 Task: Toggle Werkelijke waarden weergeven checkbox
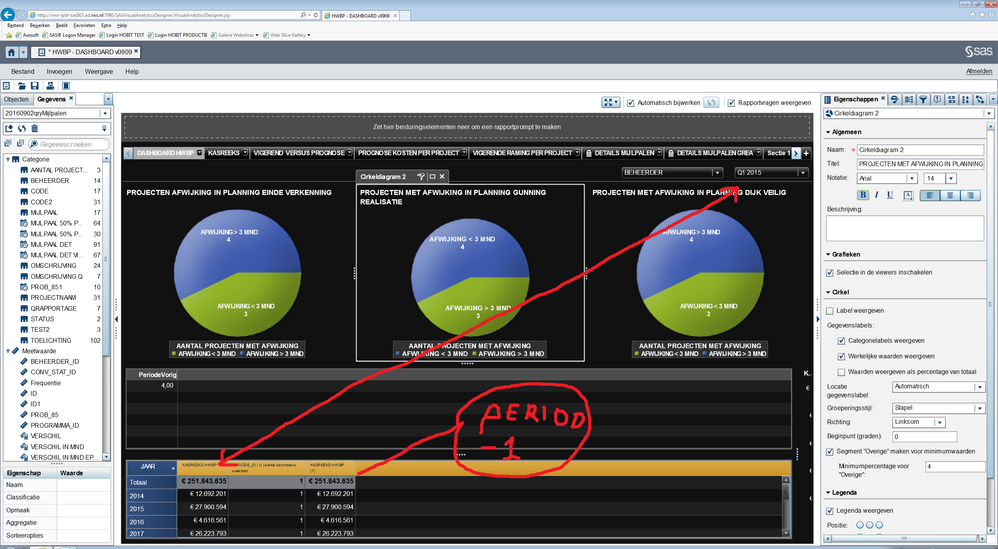(841, 356)
